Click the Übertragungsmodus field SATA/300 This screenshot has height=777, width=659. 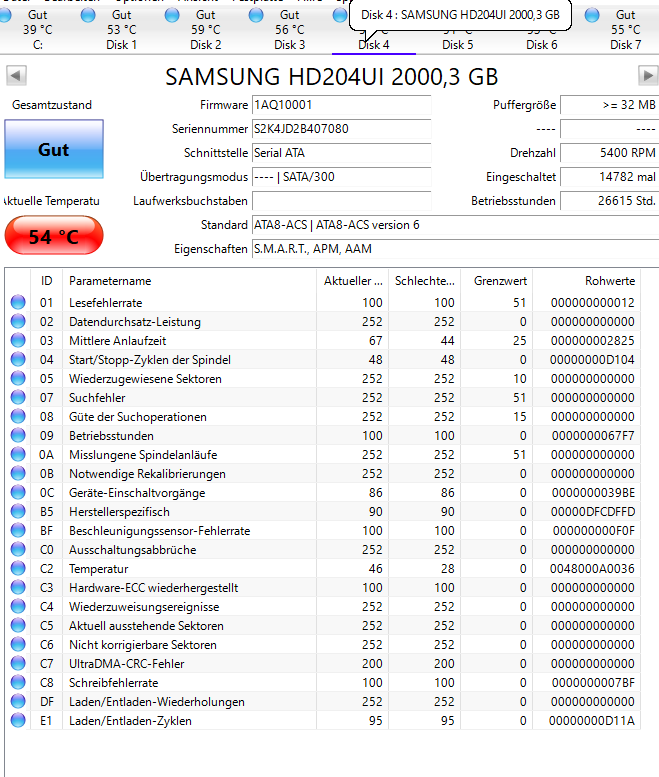pos(341,177)
